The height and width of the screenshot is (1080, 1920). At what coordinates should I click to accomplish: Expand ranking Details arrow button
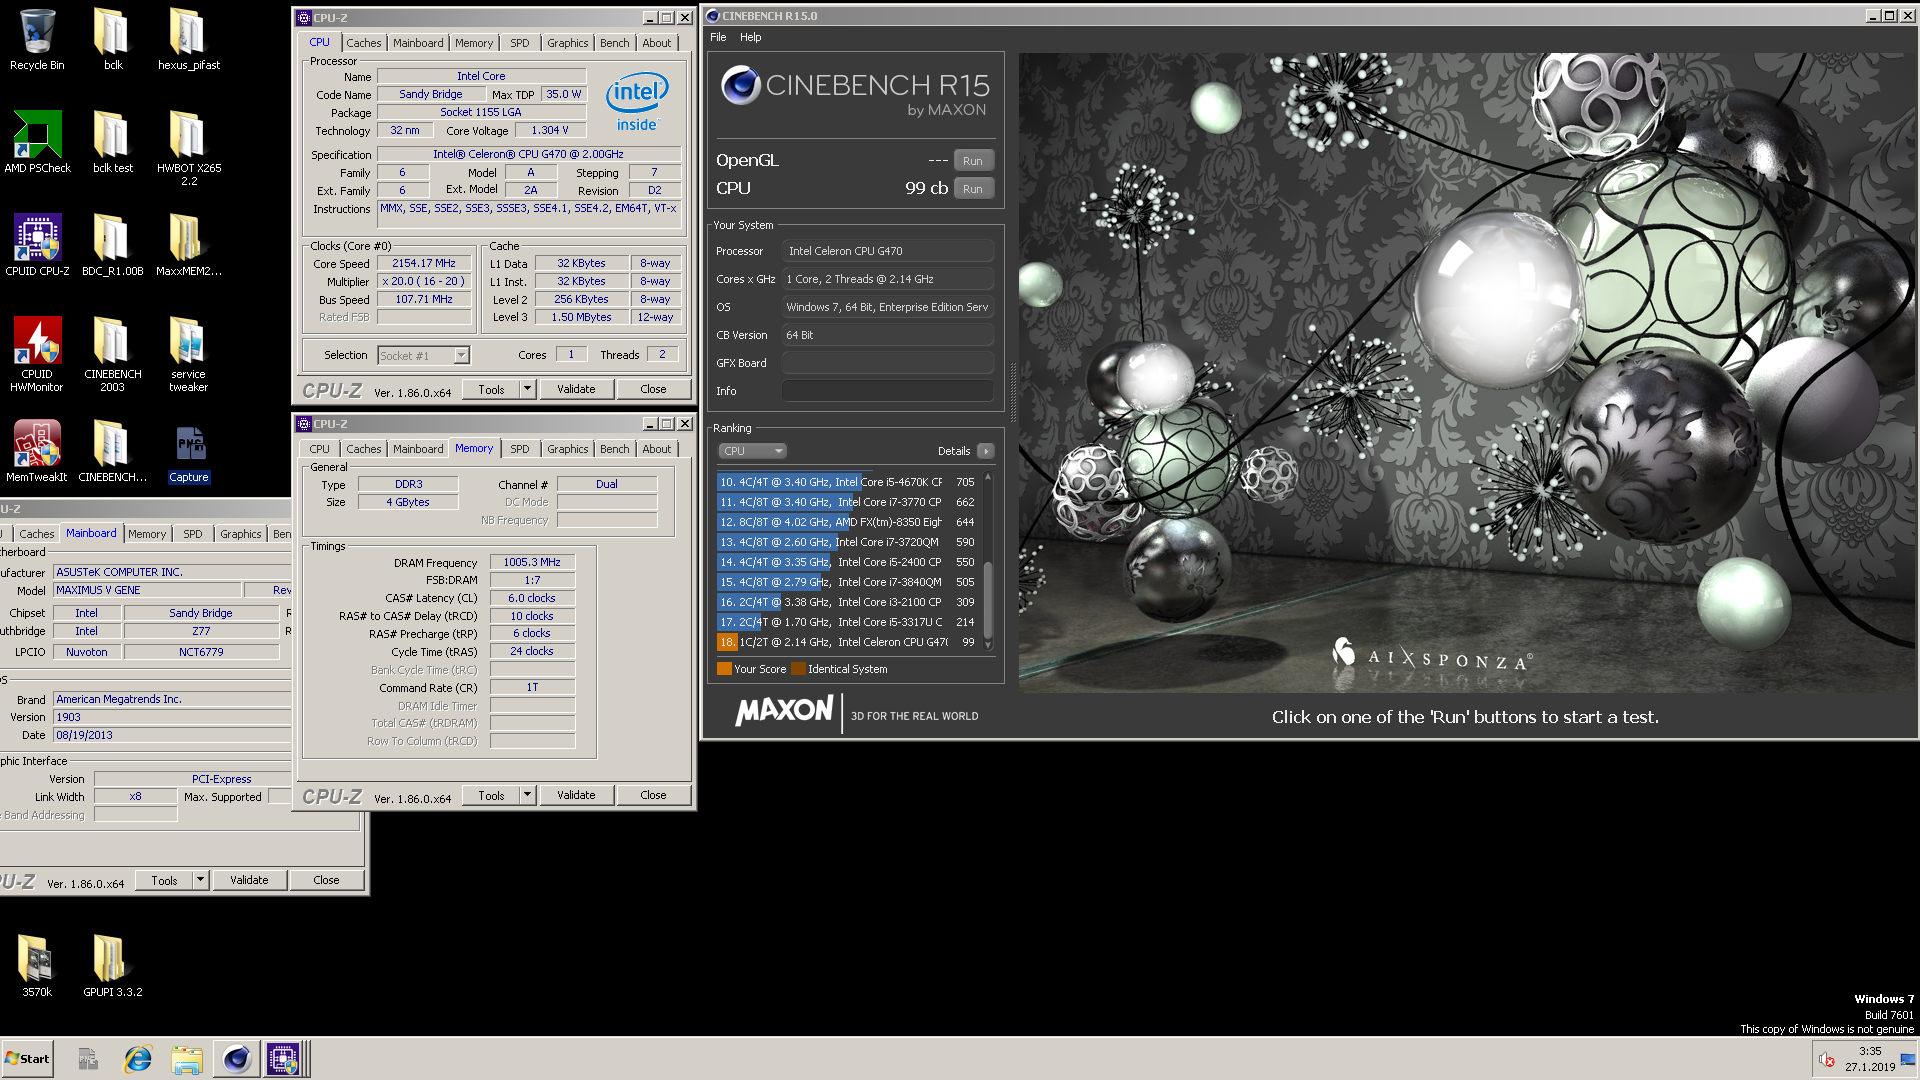(x=986, y=451)
